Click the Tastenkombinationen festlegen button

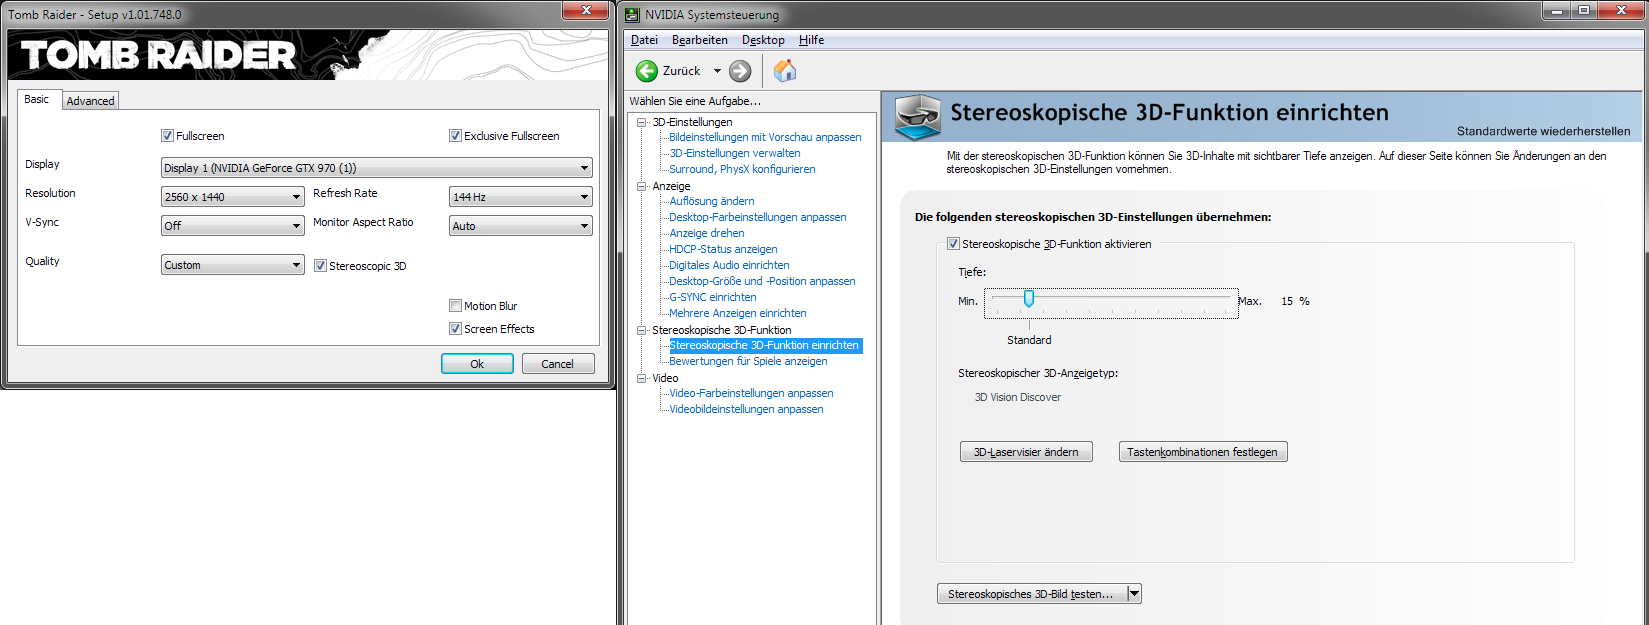[1202, 452]
